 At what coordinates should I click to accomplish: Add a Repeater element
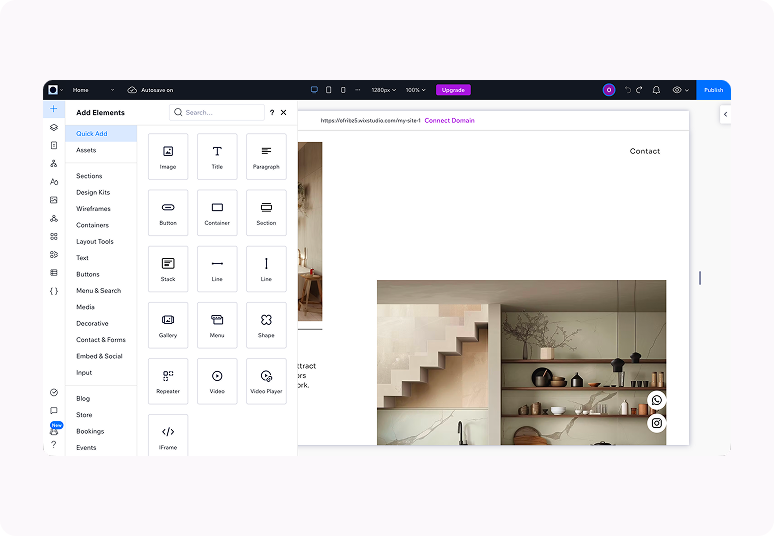click(x=168, y=381)
